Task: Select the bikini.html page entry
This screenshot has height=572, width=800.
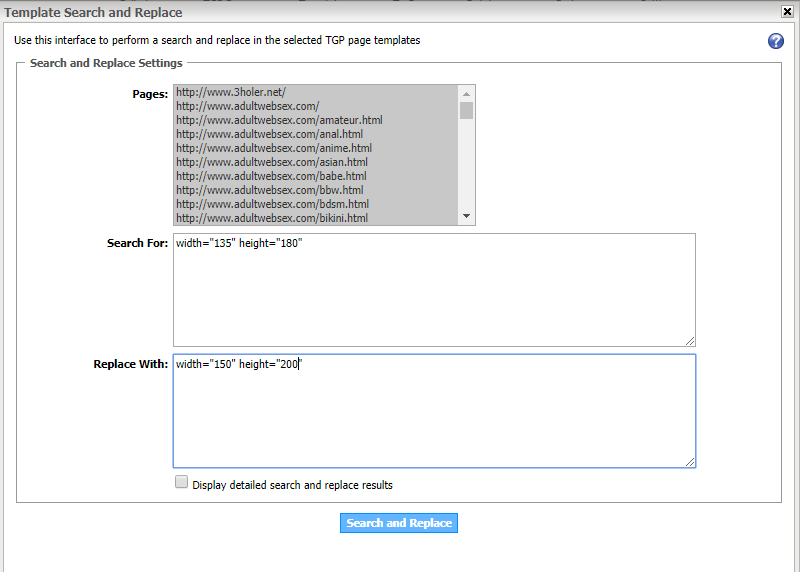Action: coord(272,218)
